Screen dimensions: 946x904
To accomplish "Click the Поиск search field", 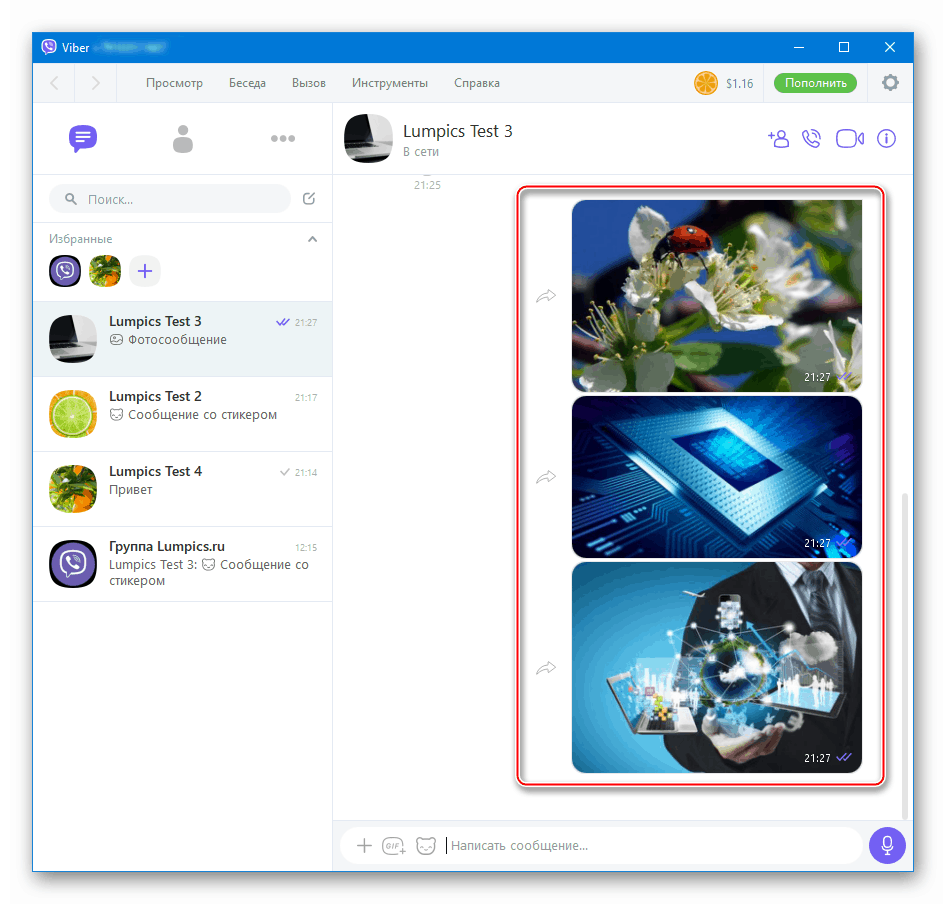I will tap(168, 199).
